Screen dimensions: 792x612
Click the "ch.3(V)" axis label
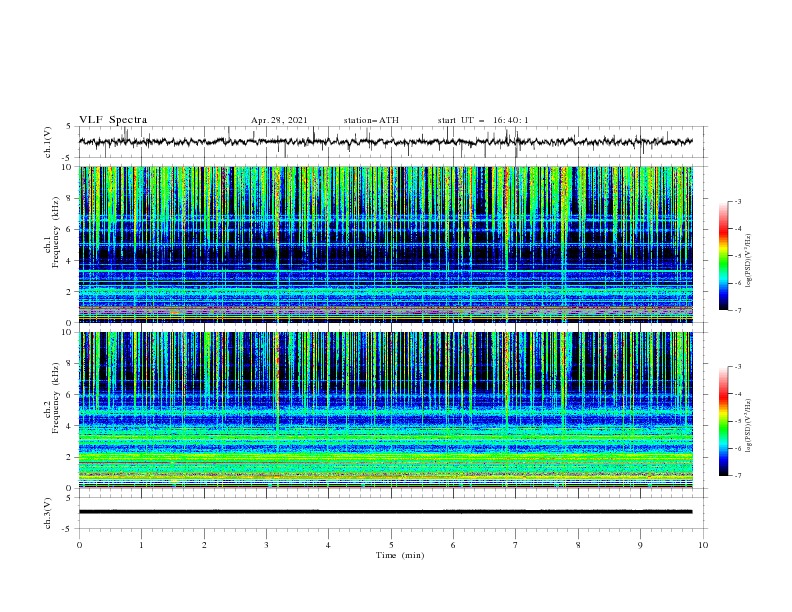[48, 513]
